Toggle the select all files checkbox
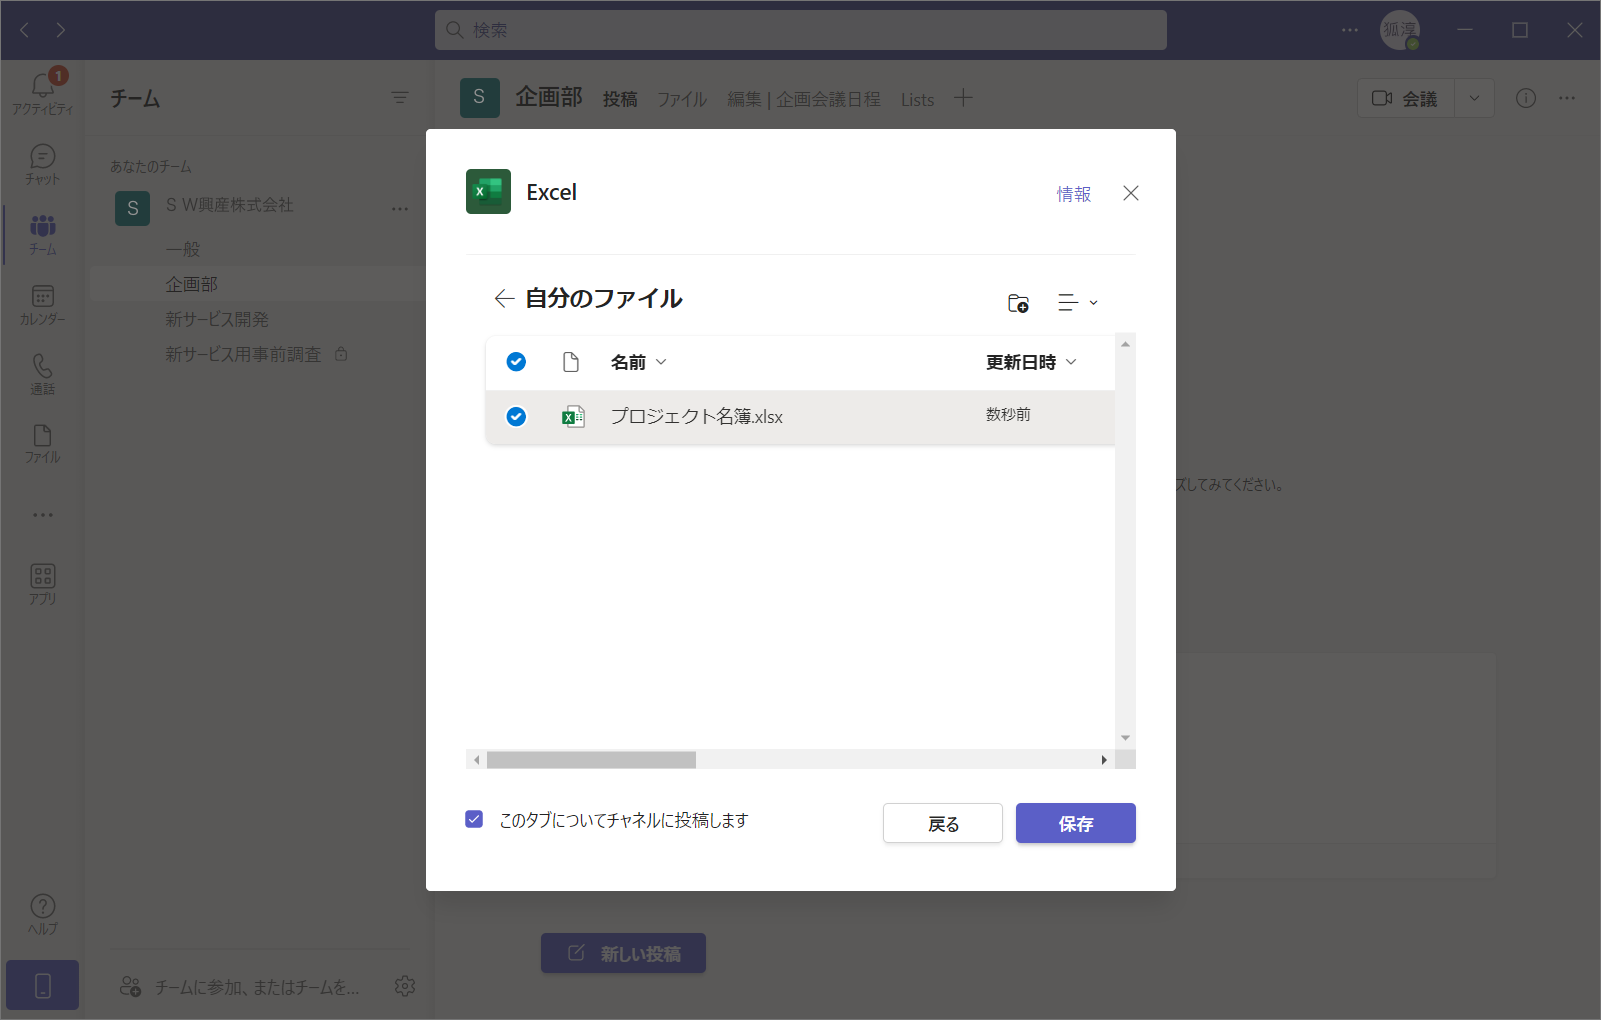The width and height of the screenshot is (1601, 1020). 516,362
